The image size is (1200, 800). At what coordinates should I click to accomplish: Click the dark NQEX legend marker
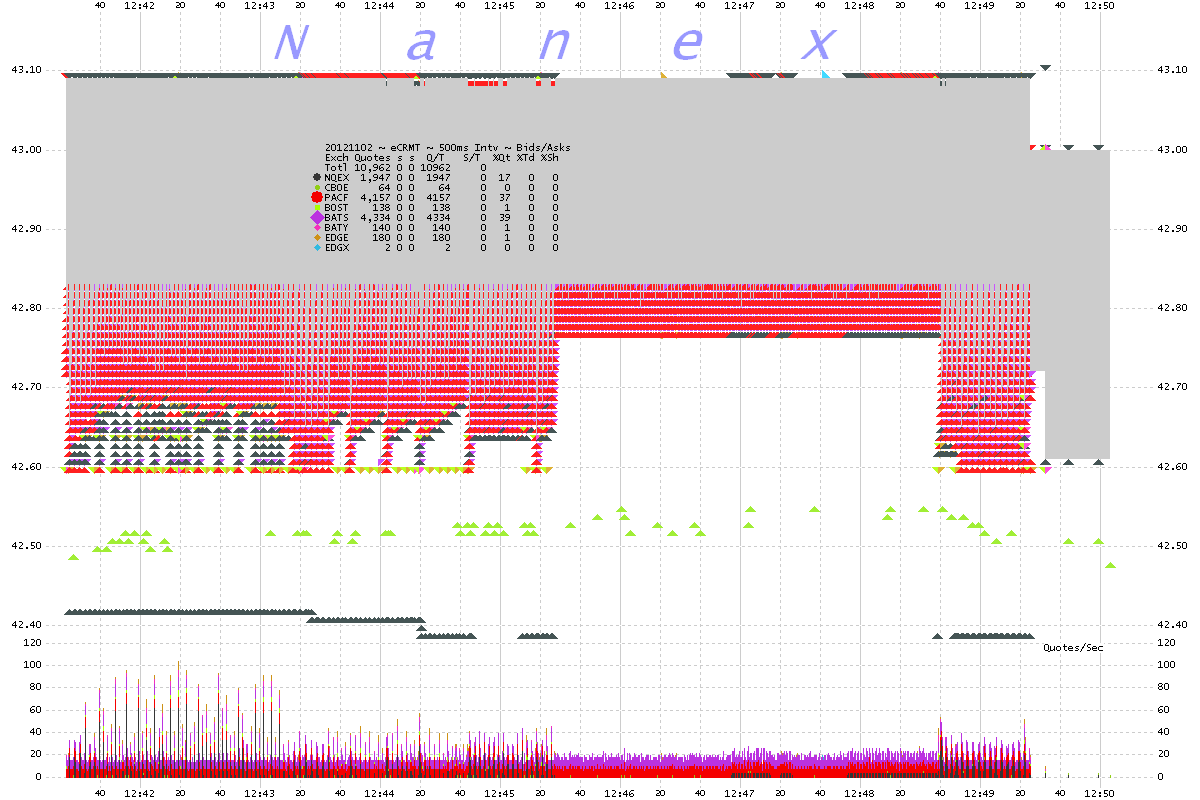317,177
